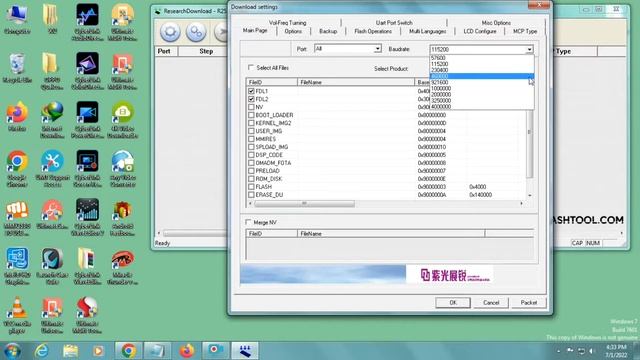Check the Select All Files checkbox

(x=251, y=67)
